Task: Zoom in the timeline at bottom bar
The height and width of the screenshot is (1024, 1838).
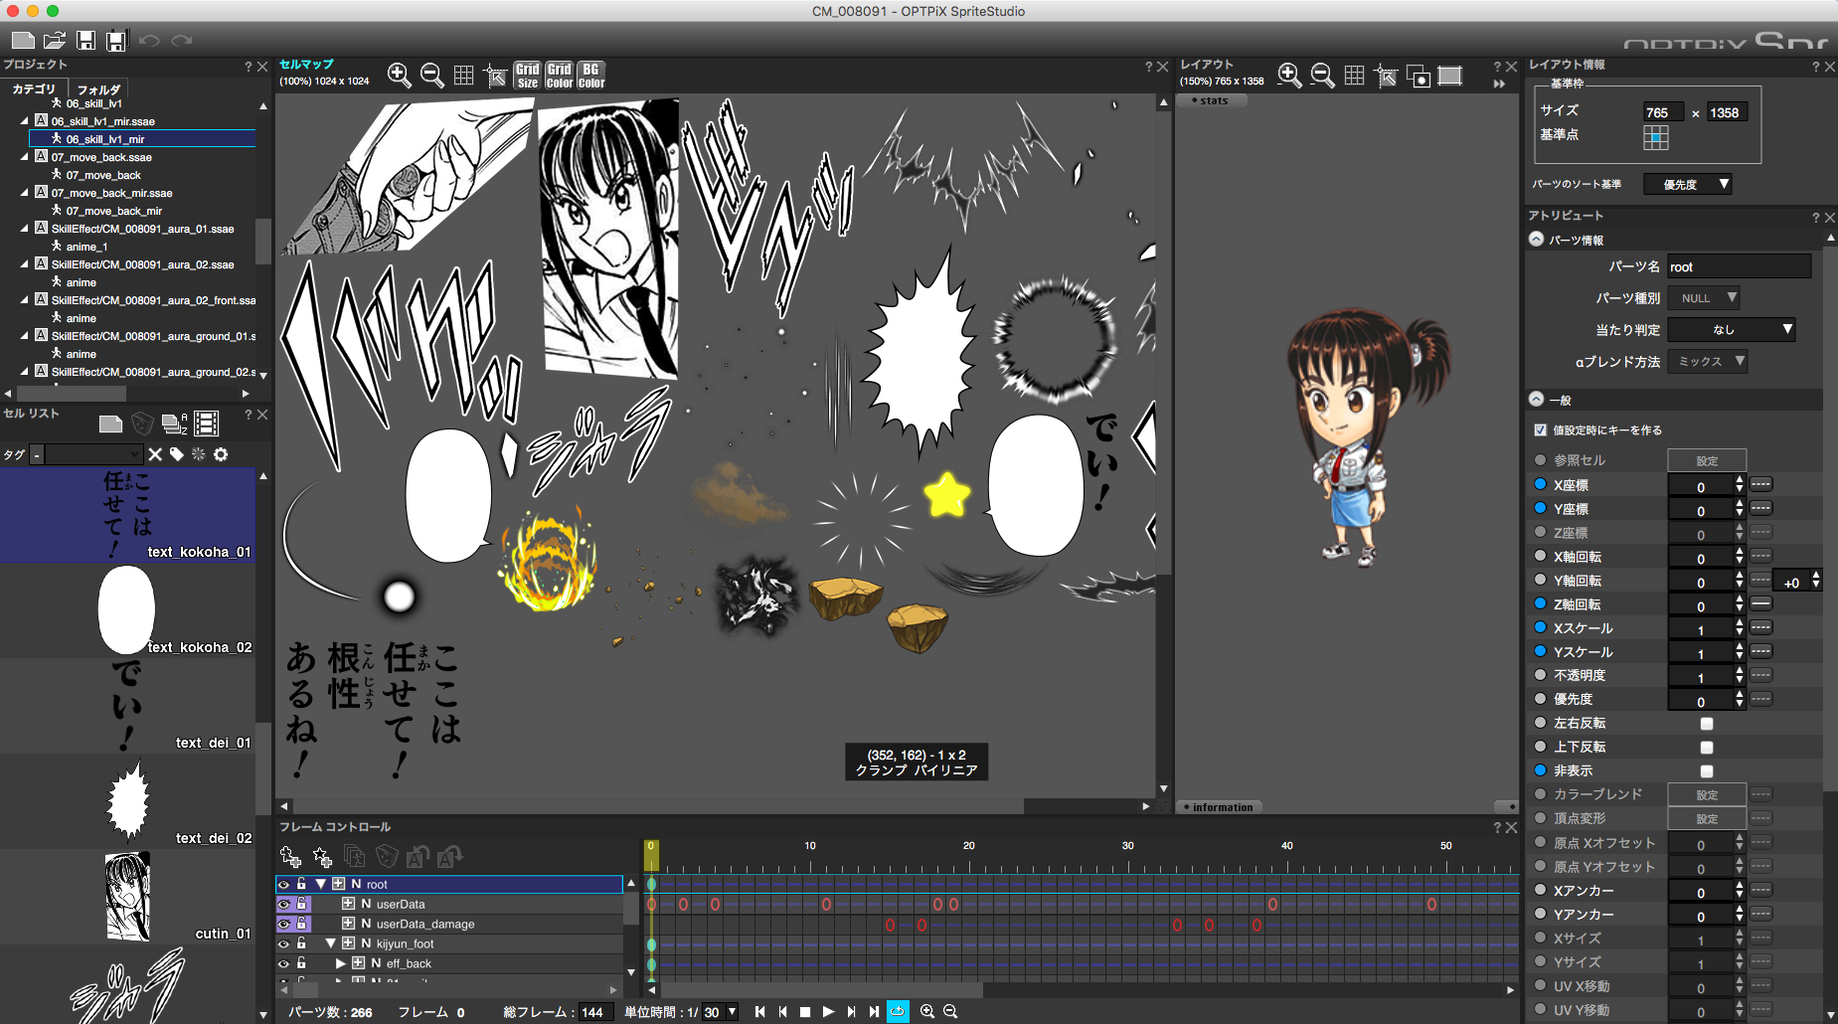Action: pyautogui.click(x=927, y=1011)
